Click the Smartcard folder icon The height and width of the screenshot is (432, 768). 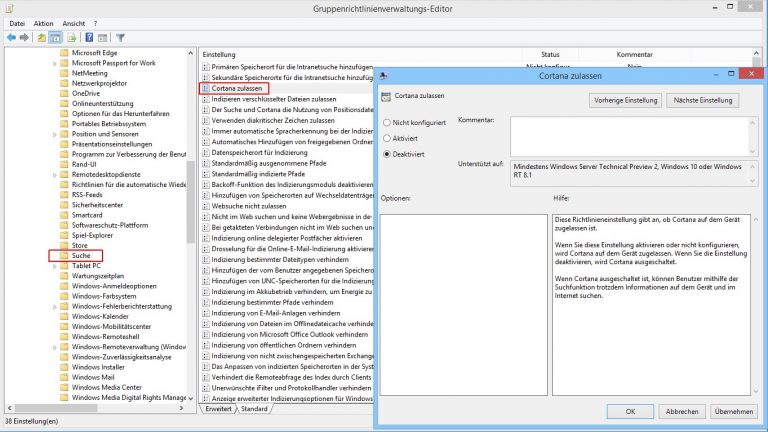click(x=64, y=215)
